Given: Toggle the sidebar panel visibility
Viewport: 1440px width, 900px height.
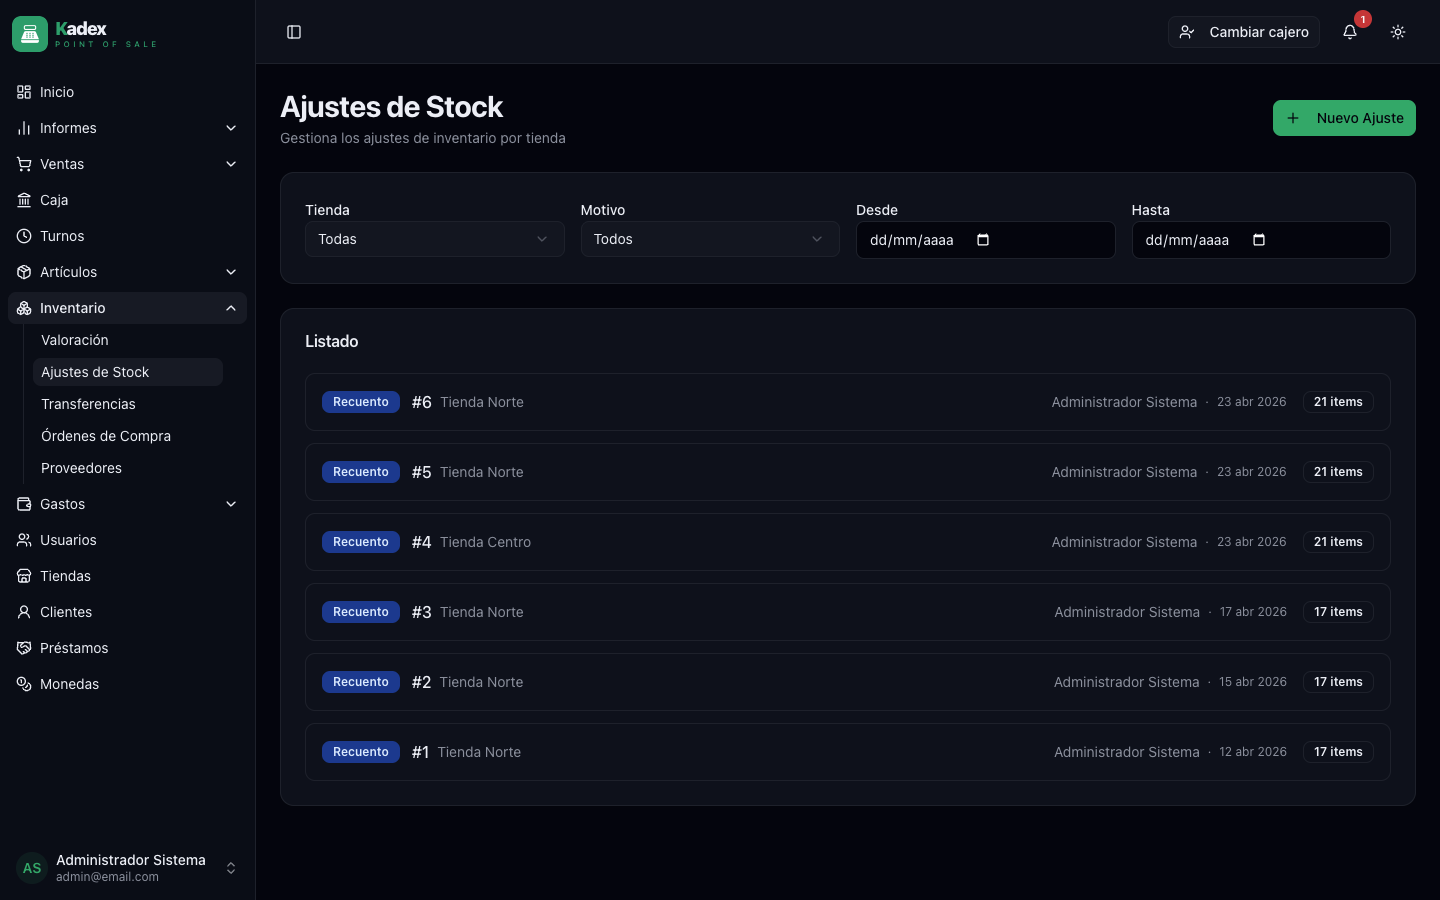Looking at the screenshot, I should [x=294, y=32].
